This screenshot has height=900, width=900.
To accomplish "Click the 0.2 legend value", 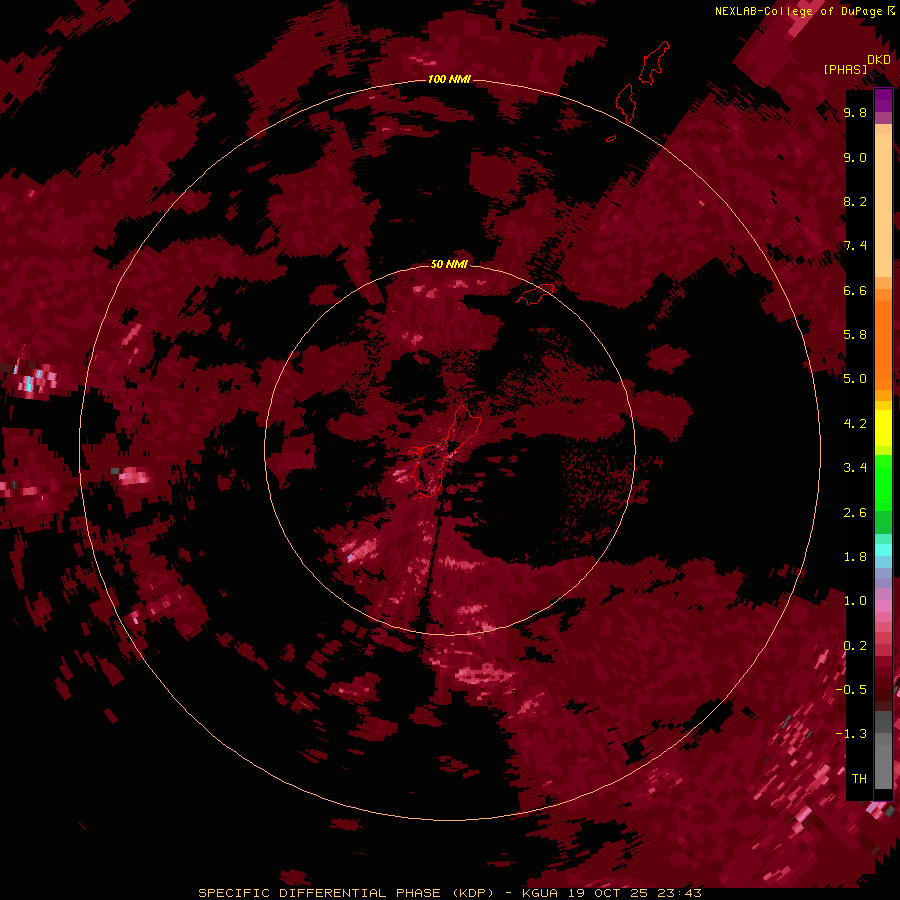I will (855, 646).
